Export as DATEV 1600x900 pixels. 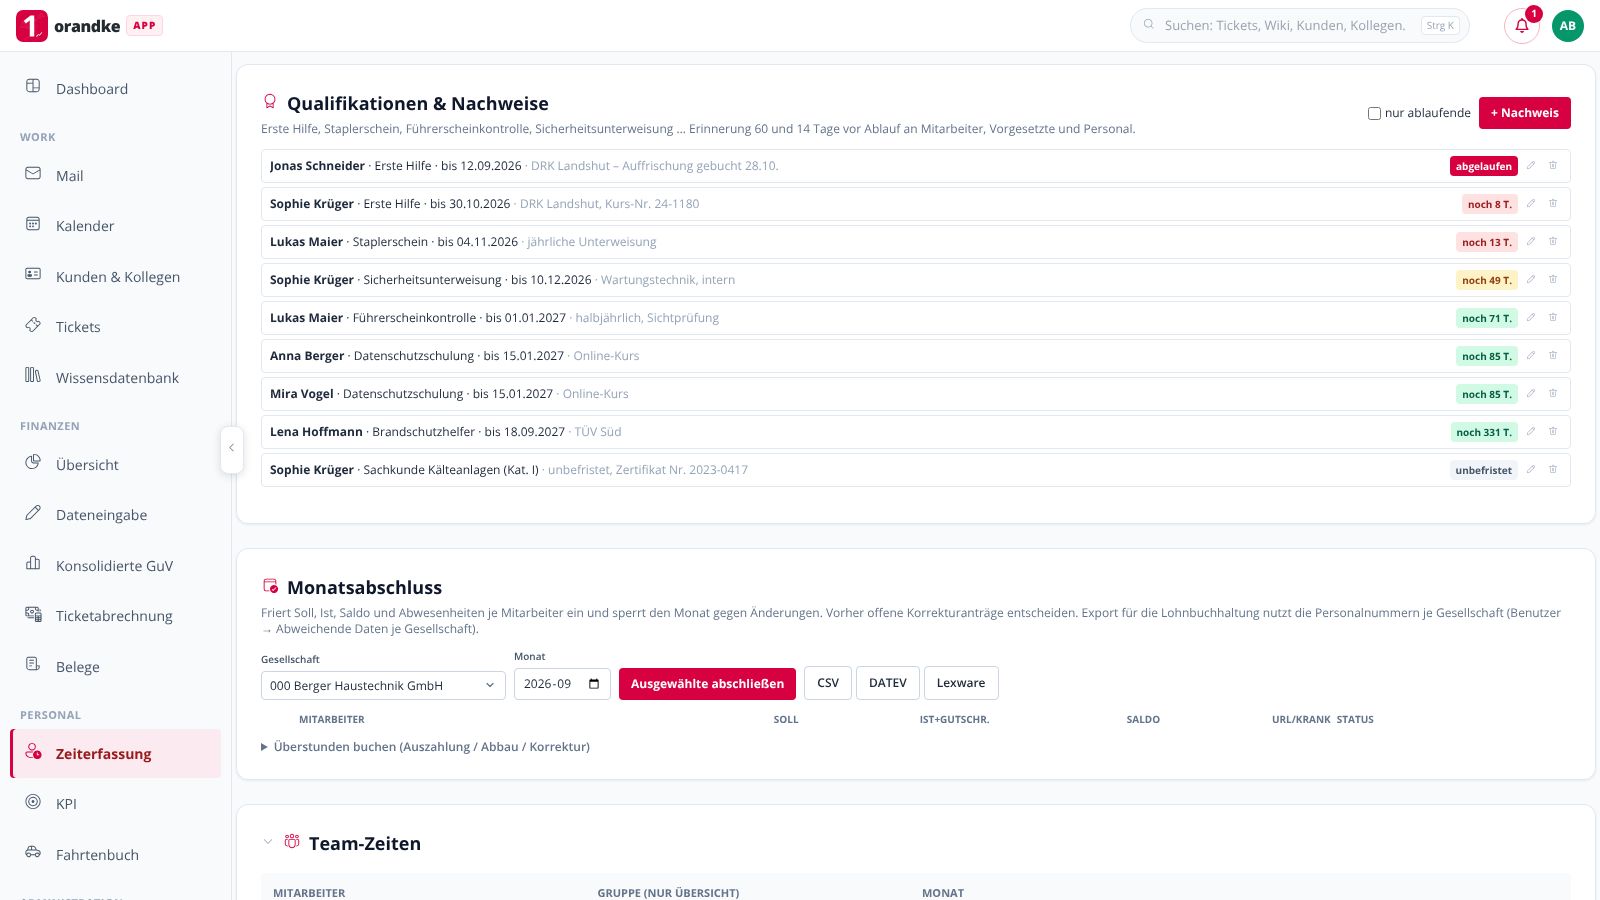click(x=888, y=683)
